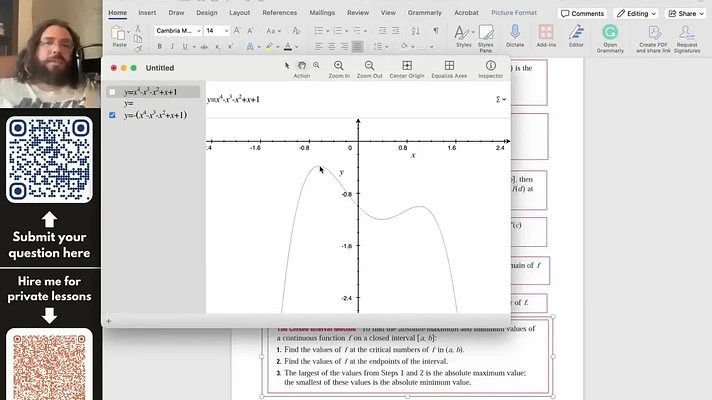Align text left

[x=319, y=46]
